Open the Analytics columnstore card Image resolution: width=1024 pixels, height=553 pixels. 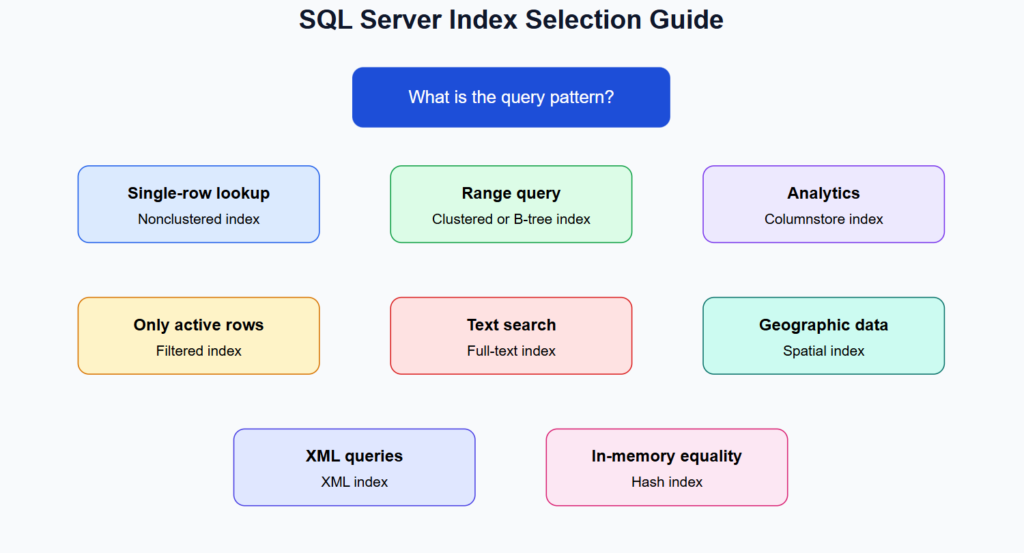824,204
